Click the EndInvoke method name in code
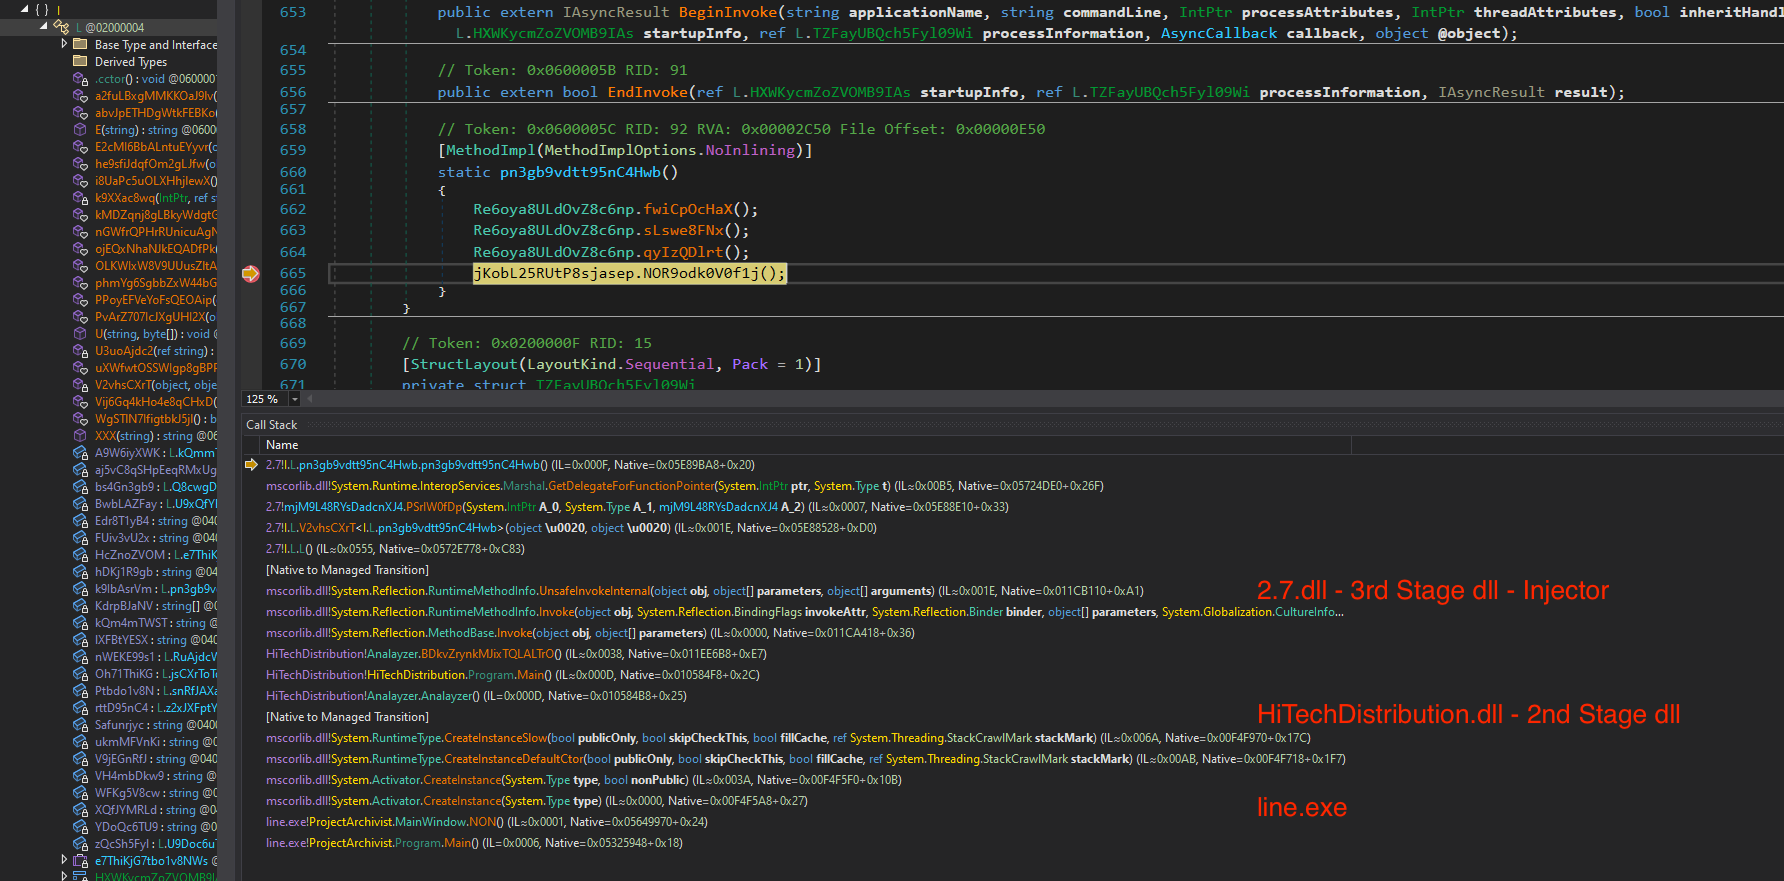Image resolution: width=1784 pixels, height=881 pixels. [647, 92]
